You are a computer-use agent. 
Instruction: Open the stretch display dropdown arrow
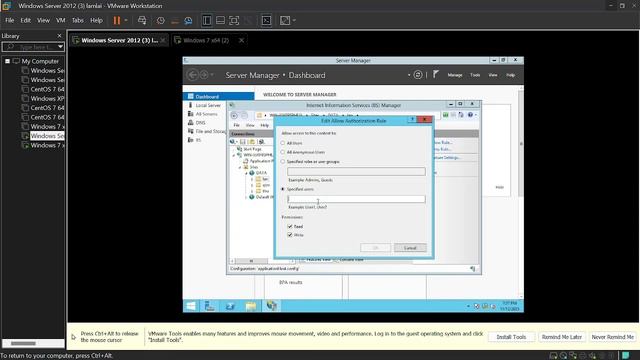click(x=294, y=20)
